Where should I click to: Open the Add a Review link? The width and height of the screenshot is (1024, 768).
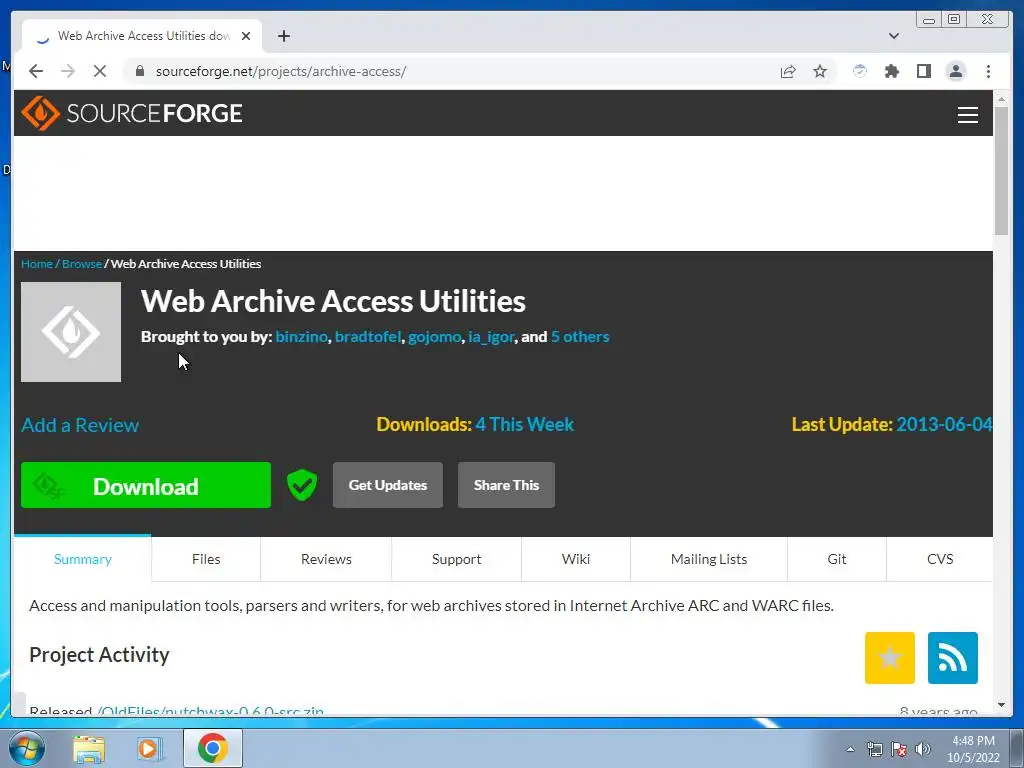80,425
